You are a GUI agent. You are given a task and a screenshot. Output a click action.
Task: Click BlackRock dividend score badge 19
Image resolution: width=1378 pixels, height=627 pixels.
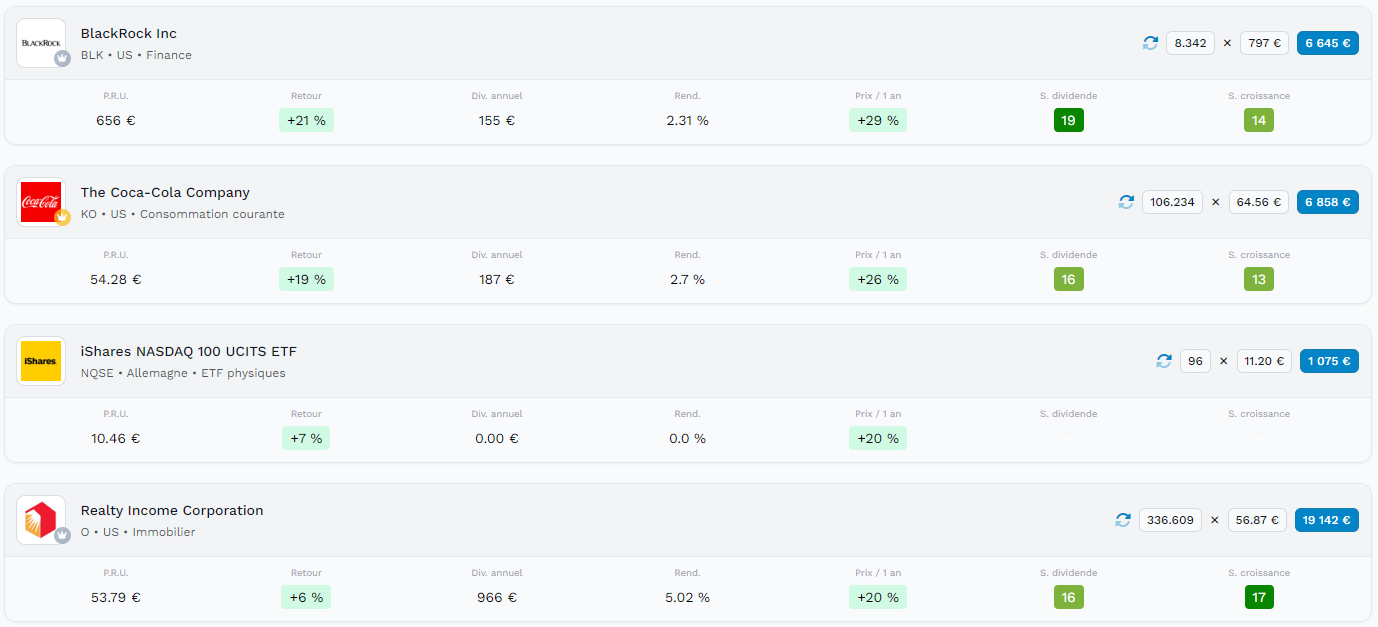1068,121
